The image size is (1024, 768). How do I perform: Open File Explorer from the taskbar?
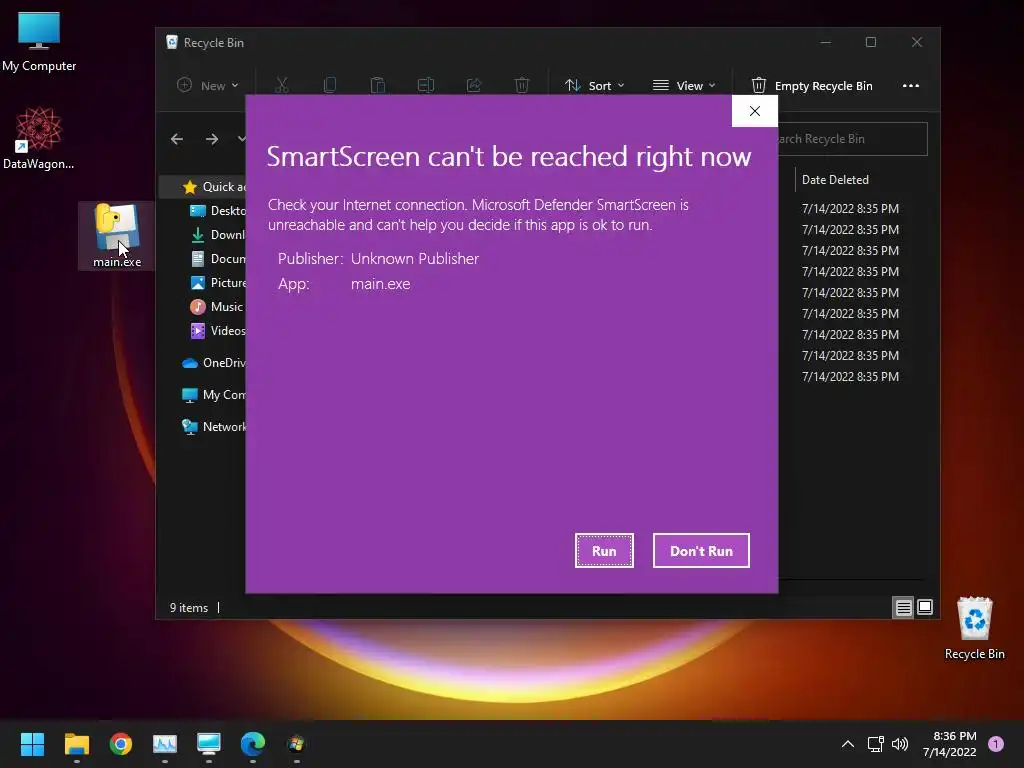click(76, 744)
